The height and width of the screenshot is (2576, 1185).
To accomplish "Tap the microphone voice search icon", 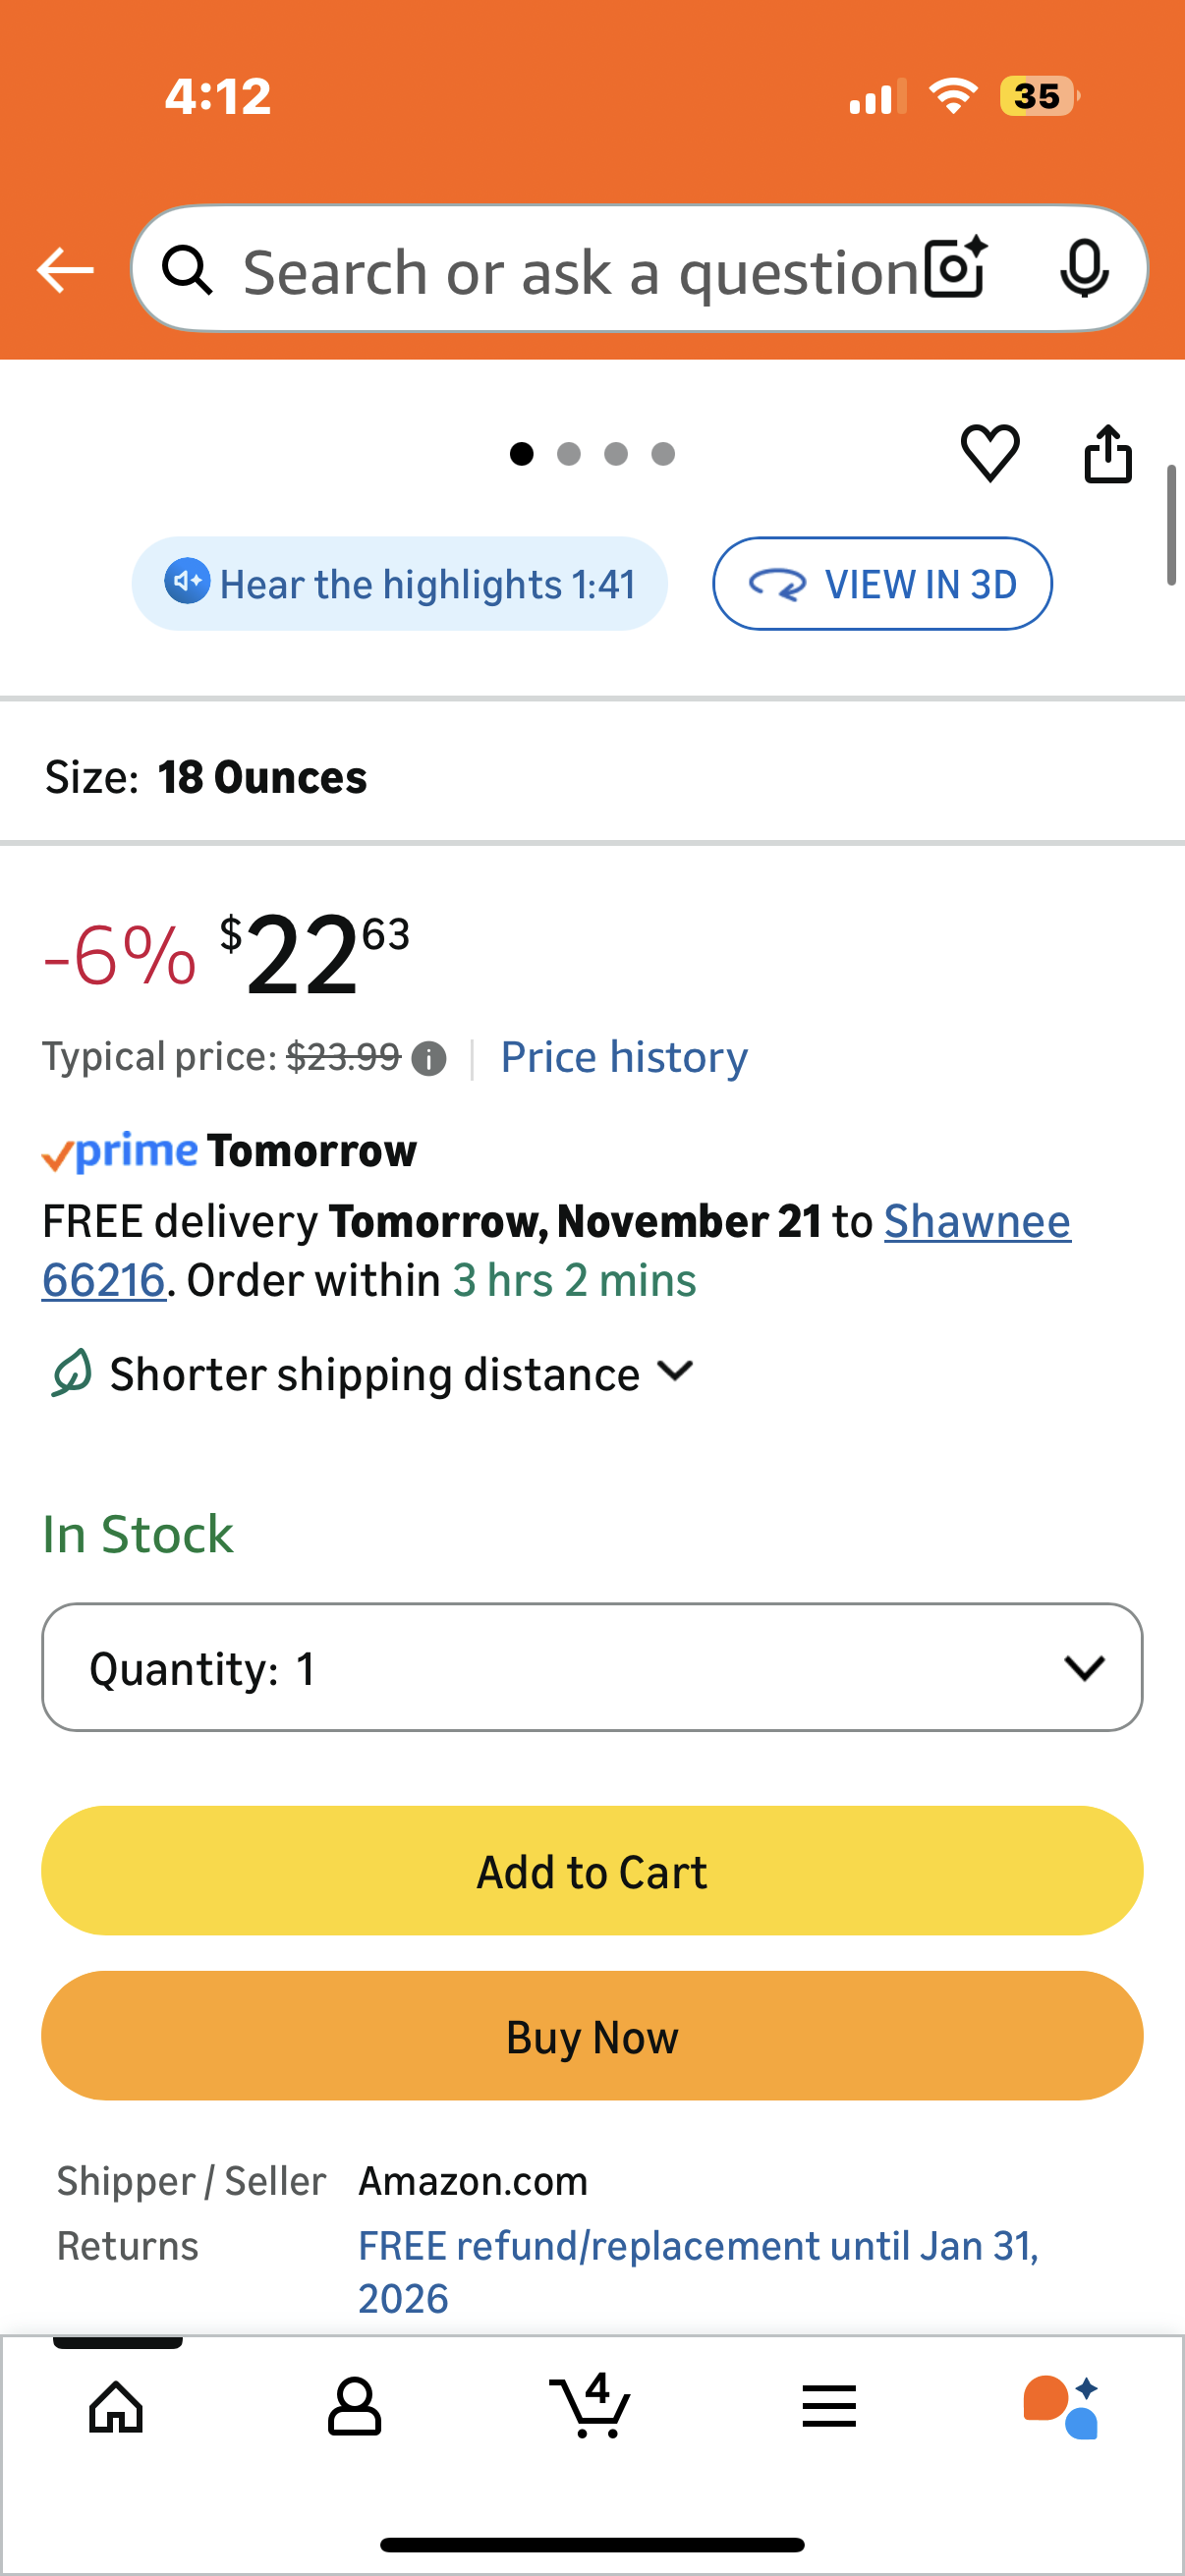I will pyautogui.click(x=1083, y=269).
